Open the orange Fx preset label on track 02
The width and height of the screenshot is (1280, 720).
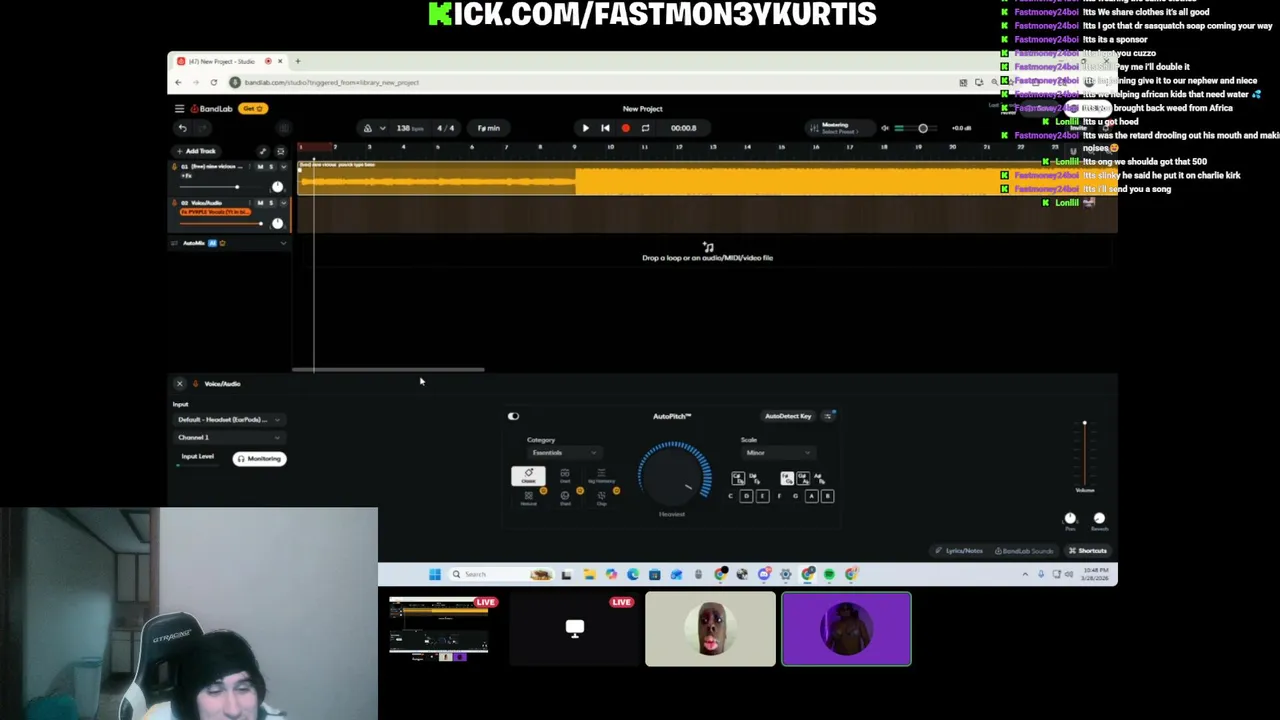214,212
